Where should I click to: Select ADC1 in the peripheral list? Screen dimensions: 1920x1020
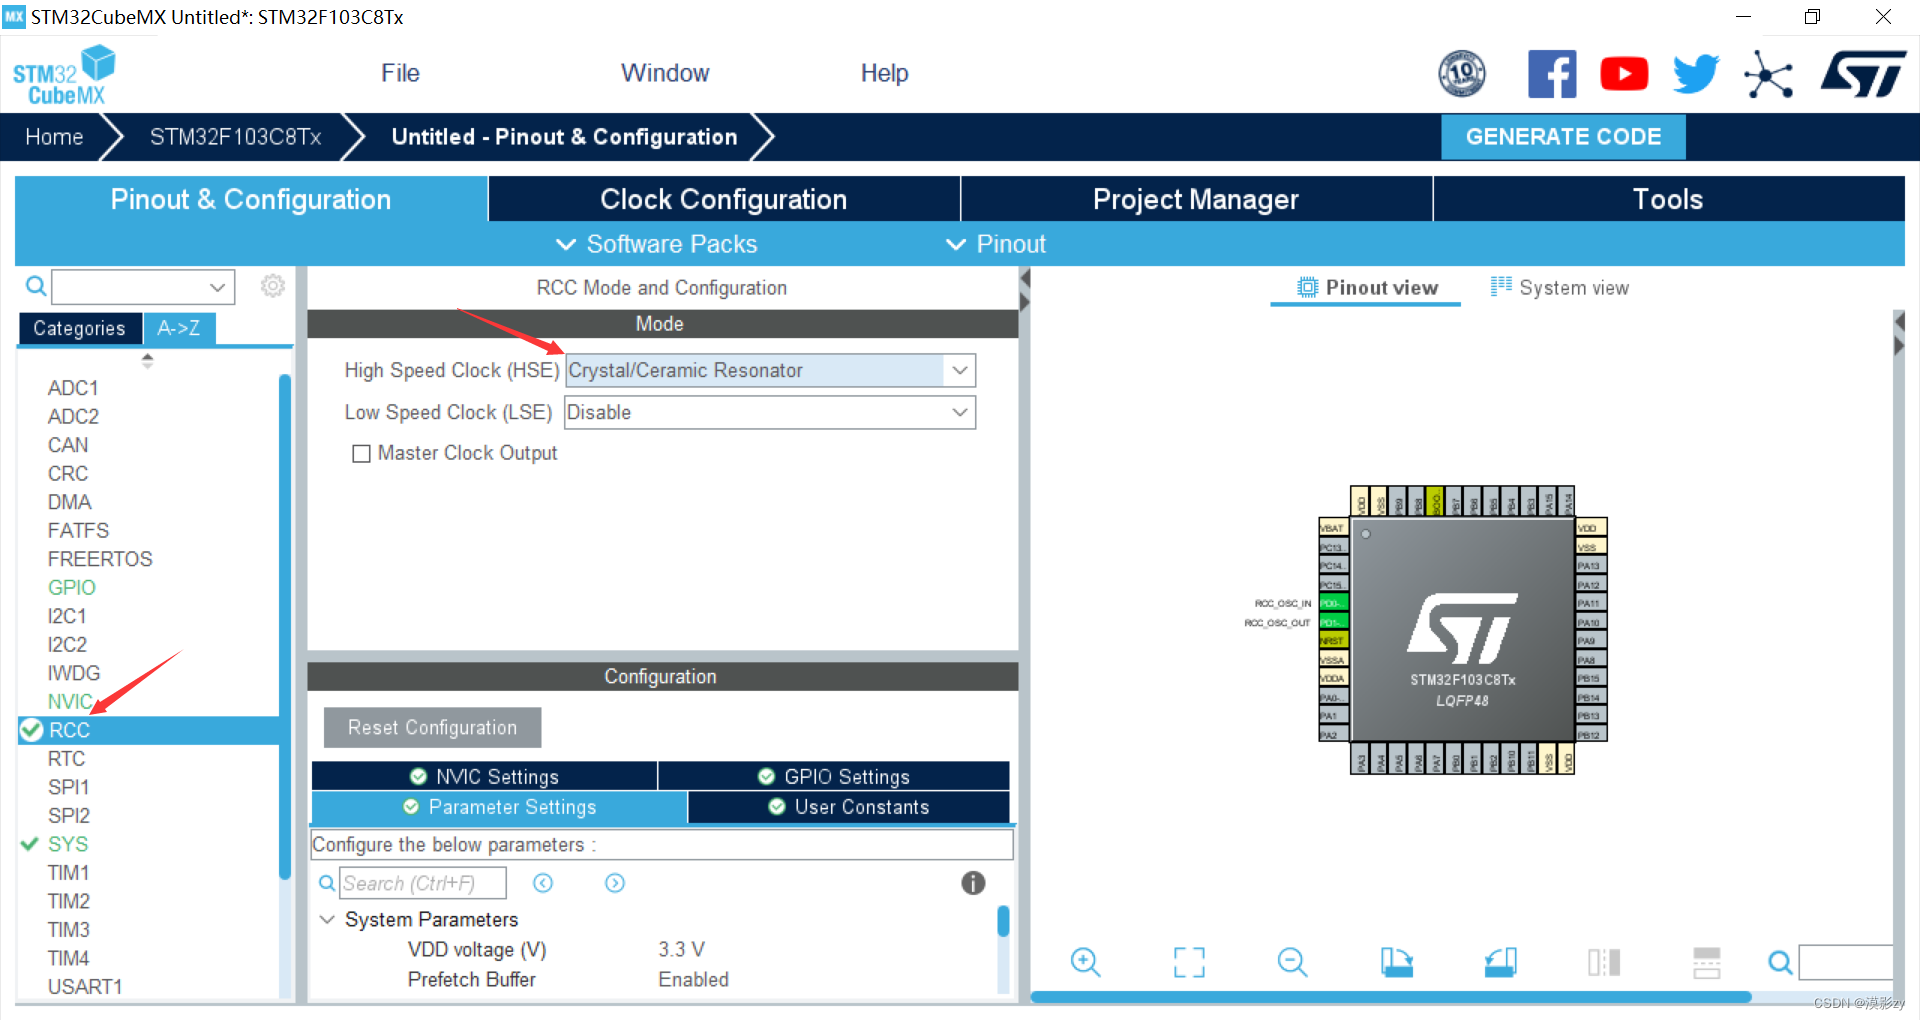[x=73, y=388]
